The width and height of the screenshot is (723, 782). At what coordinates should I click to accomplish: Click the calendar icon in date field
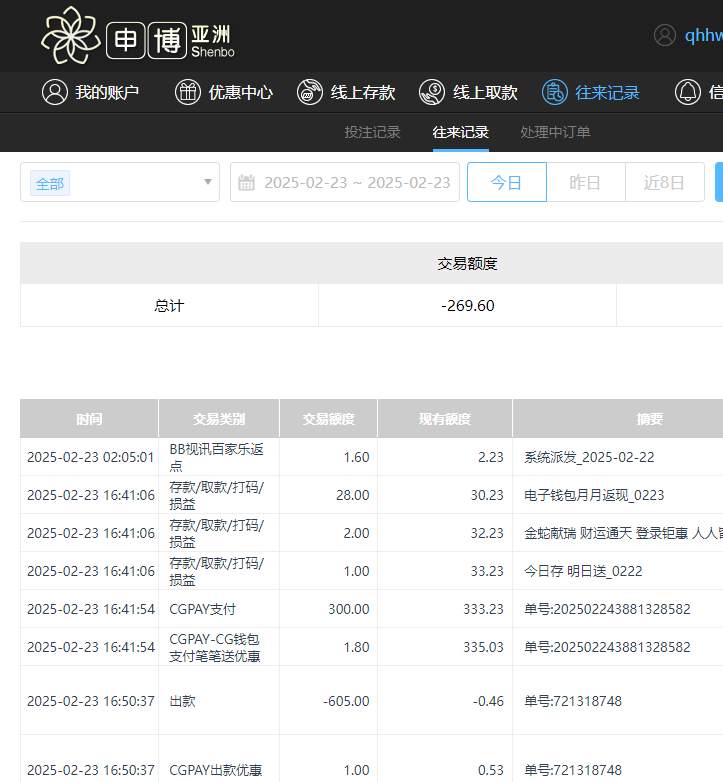tap(247, 183)
